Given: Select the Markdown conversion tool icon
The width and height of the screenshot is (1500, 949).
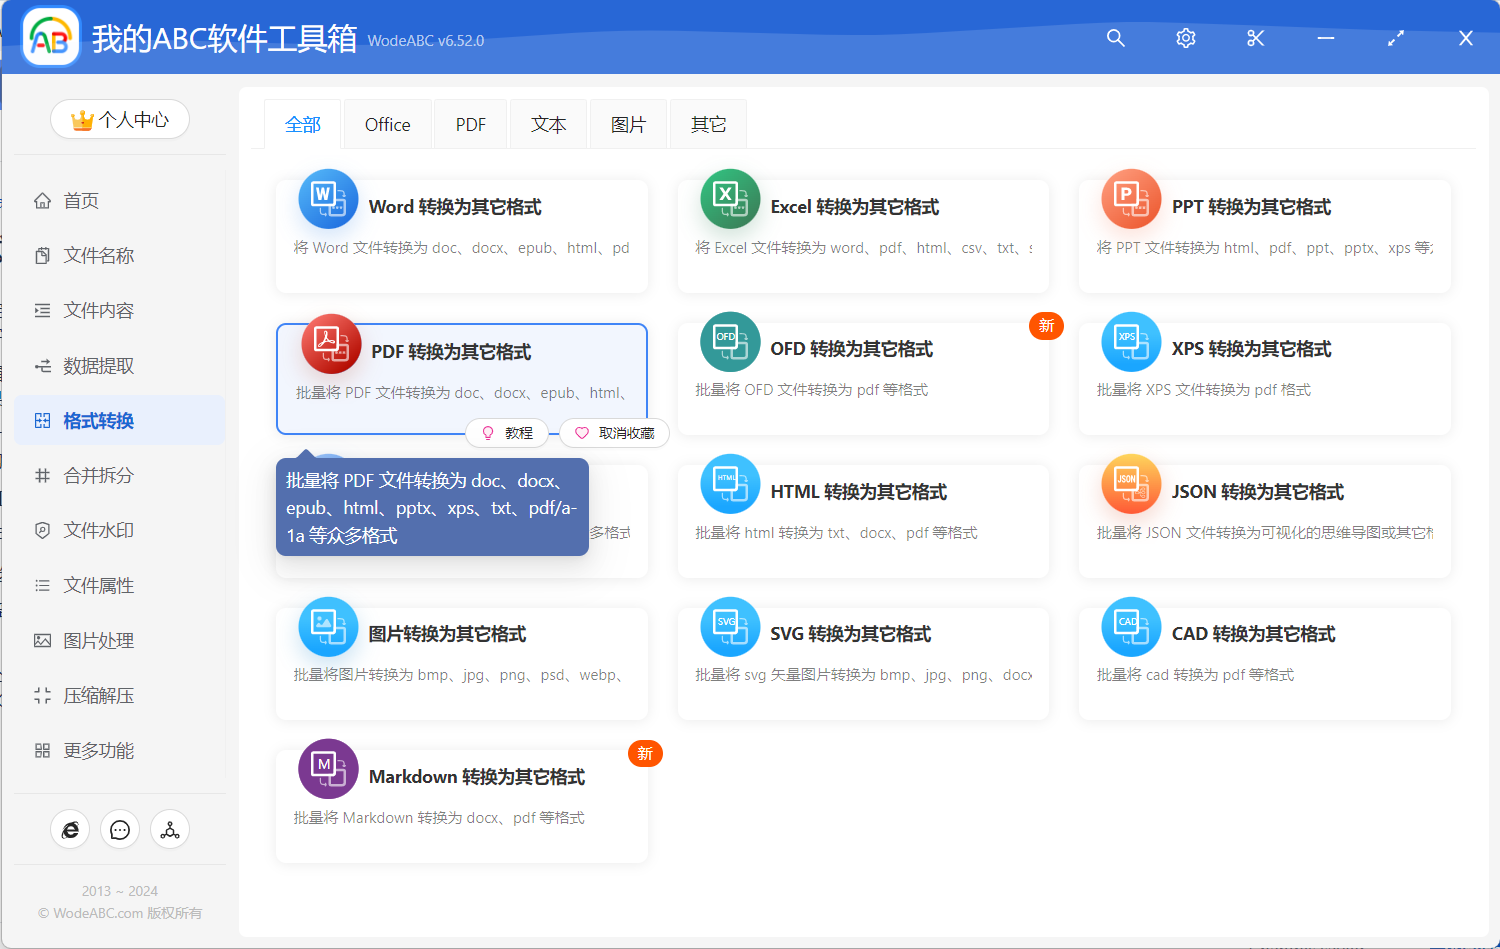Looking at the screenshot, I should [328, 768].
